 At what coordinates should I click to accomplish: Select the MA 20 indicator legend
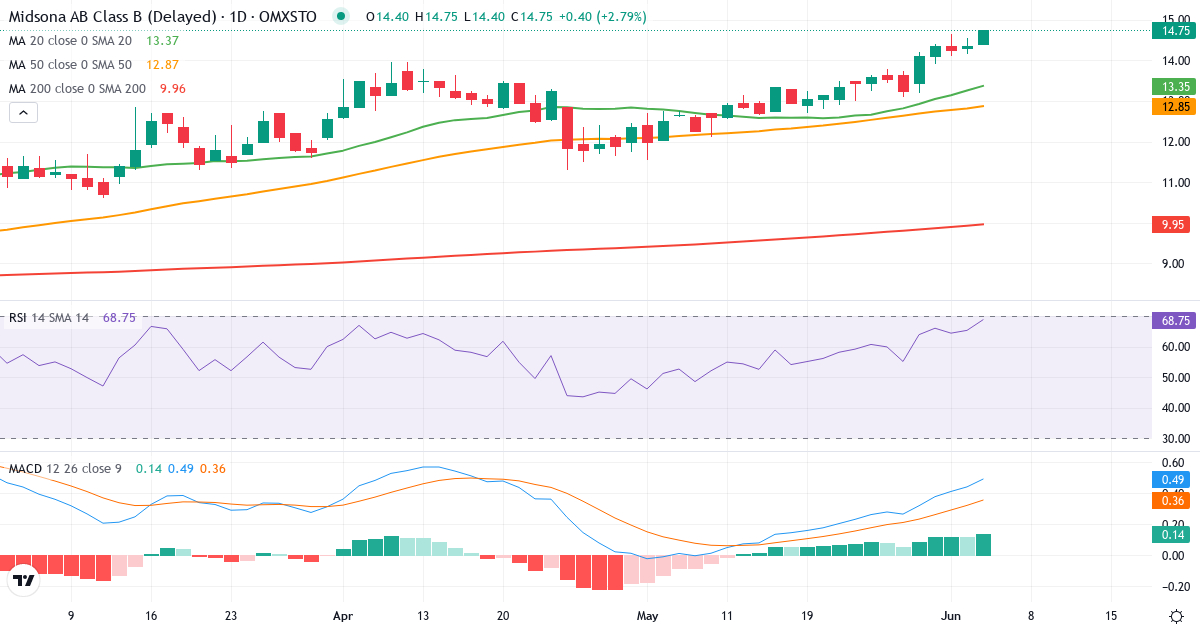70,41
